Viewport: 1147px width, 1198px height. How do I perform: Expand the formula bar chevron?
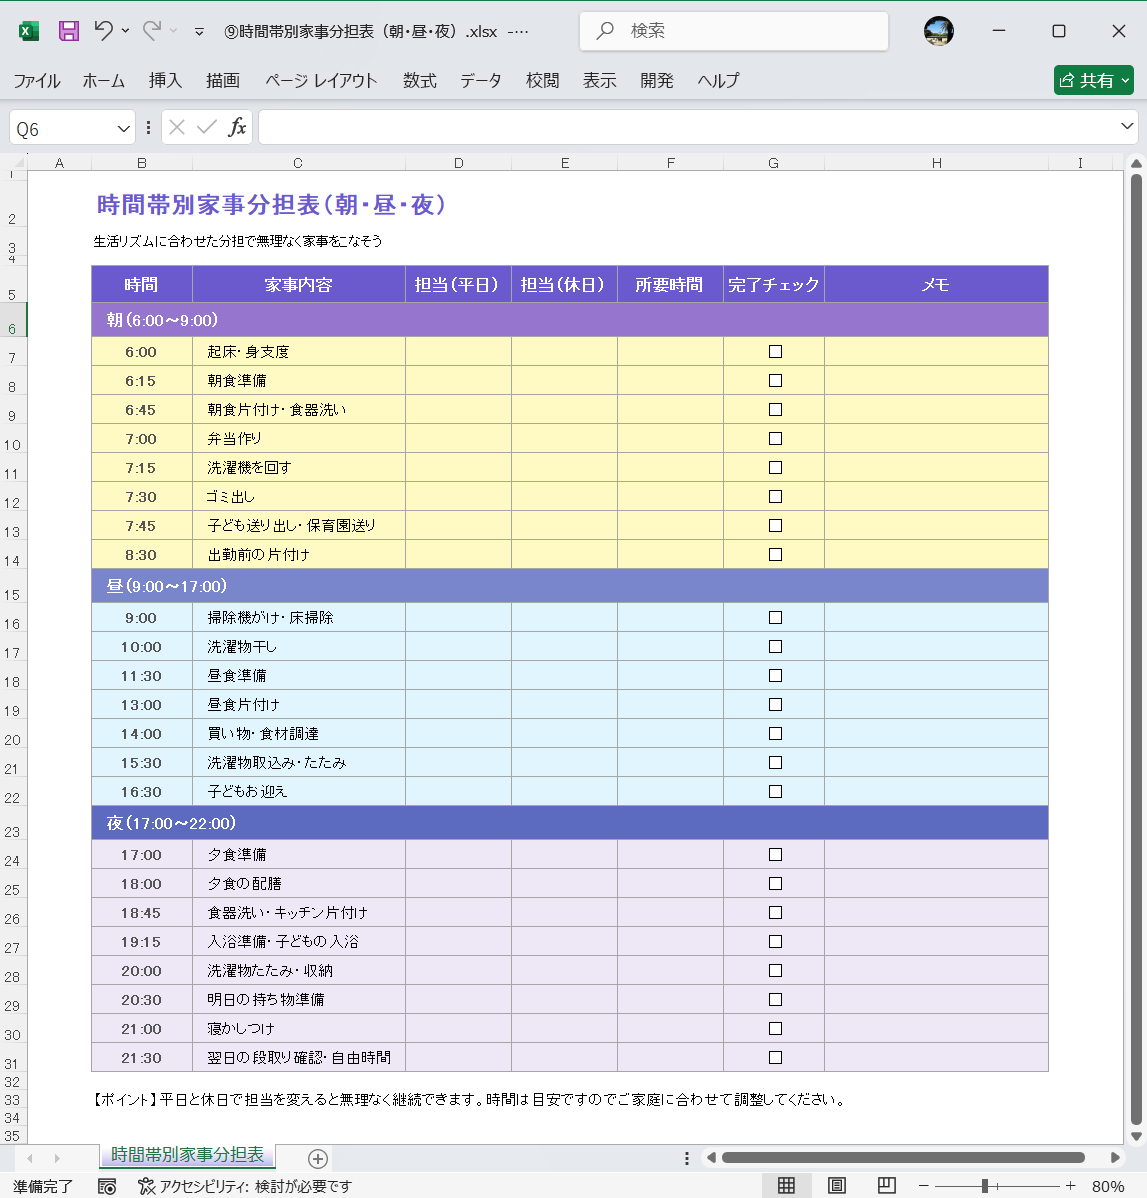pos(1126,126)
